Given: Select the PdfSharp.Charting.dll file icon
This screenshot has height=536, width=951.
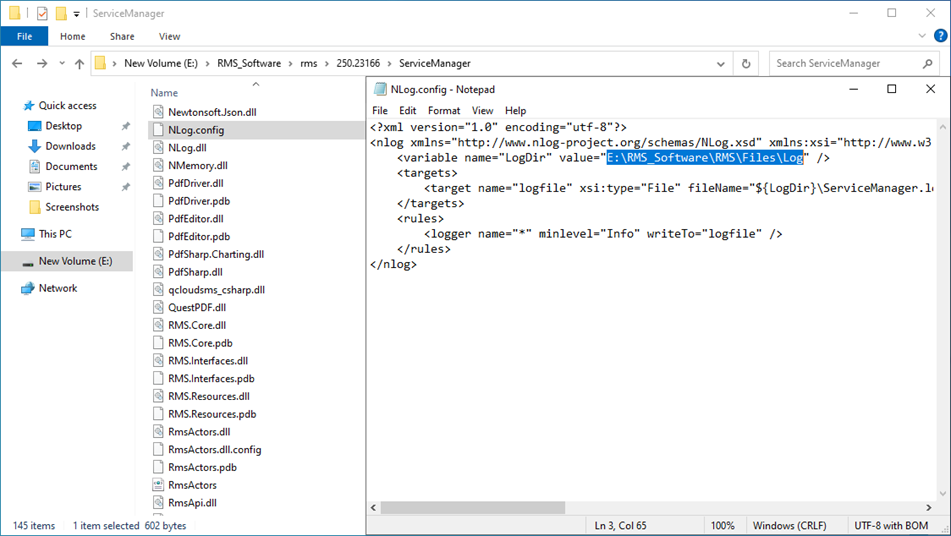Looking at the screenshot, I should 158,254.
